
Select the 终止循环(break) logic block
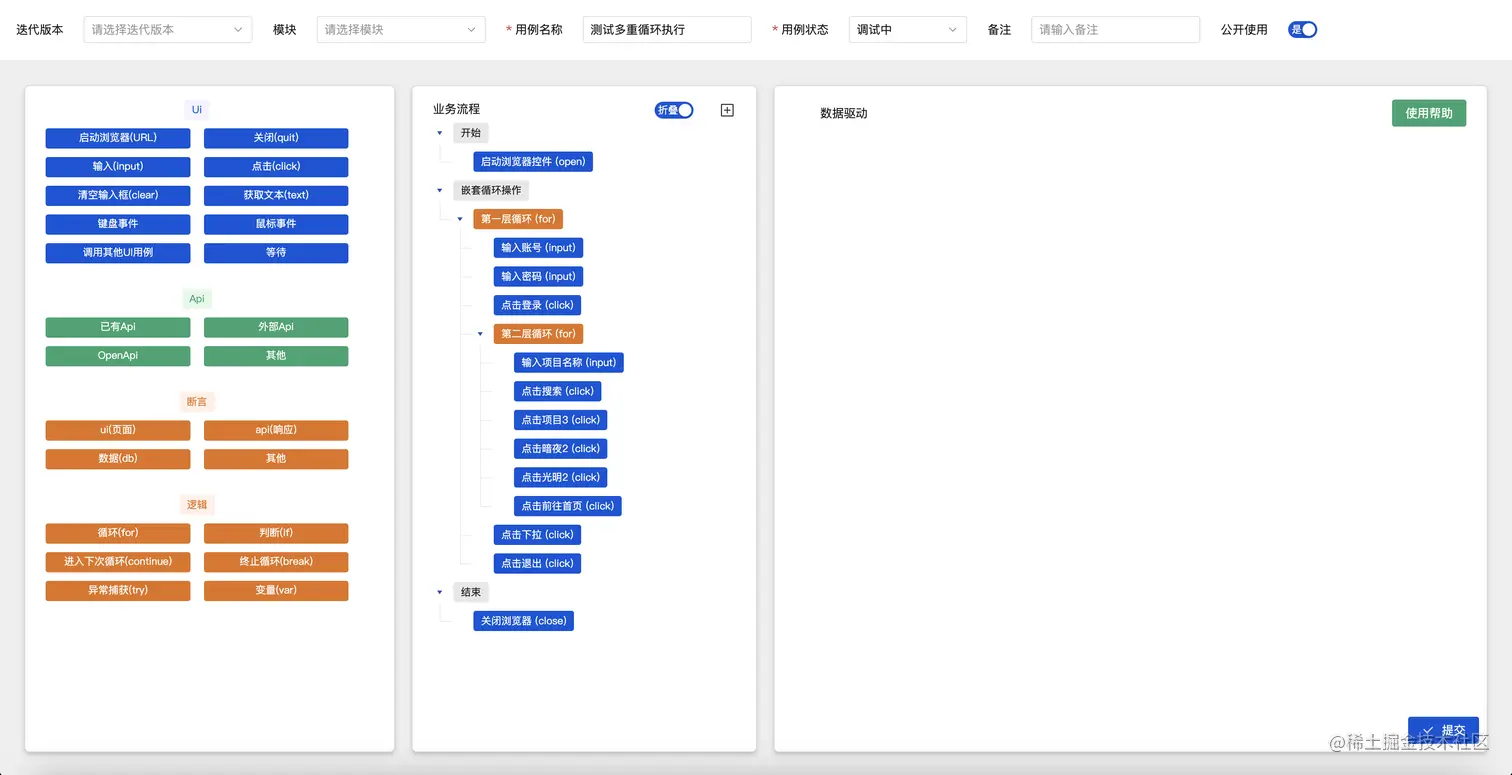[x=275, y=562]
